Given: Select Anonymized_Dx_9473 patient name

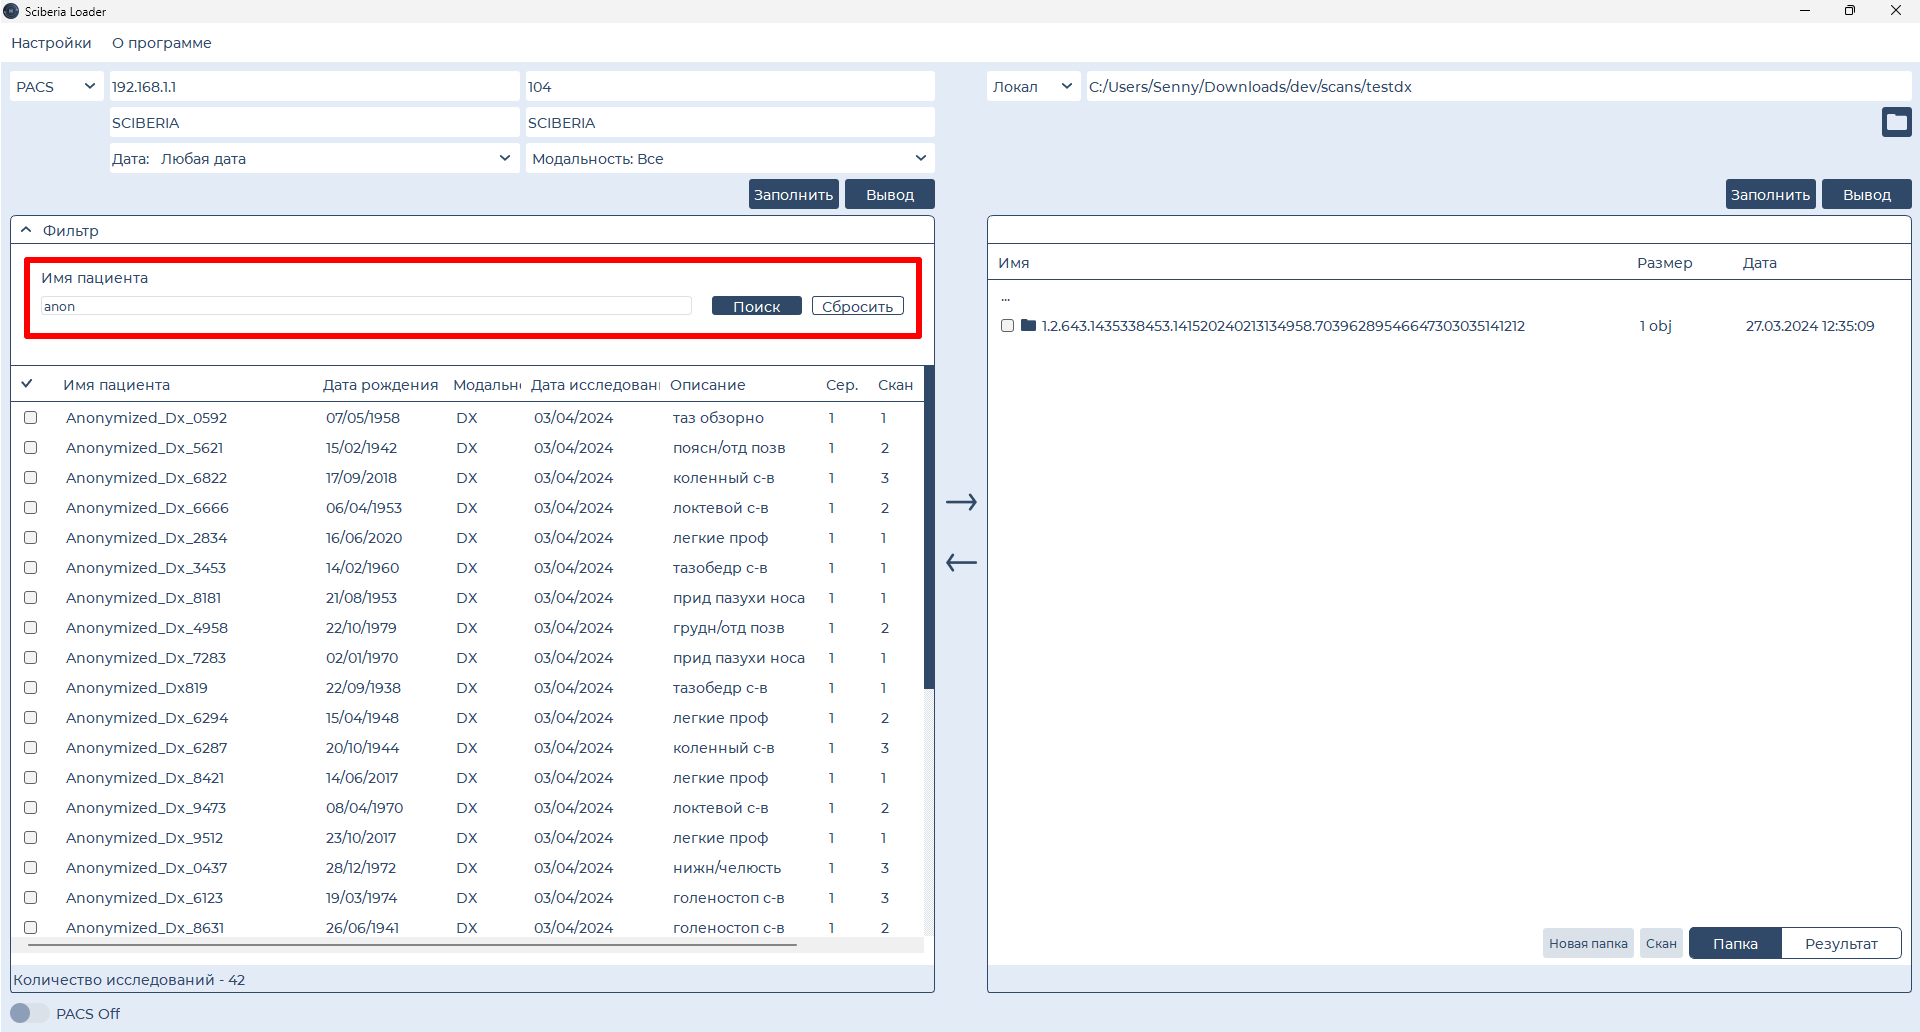Looking at the screenshot, I should point(146,808).
